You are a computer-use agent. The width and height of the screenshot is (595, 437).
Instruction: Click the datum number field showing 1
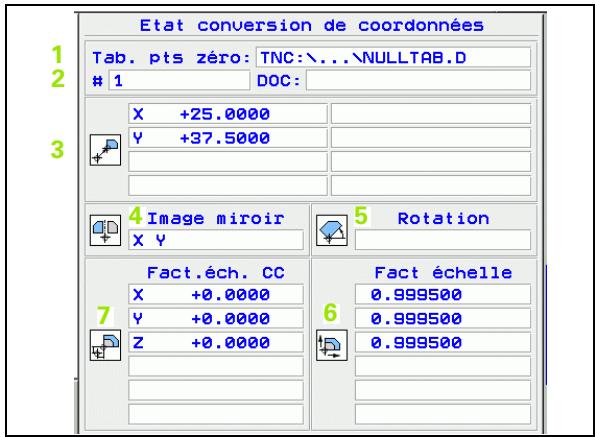[x=179, y=80]
